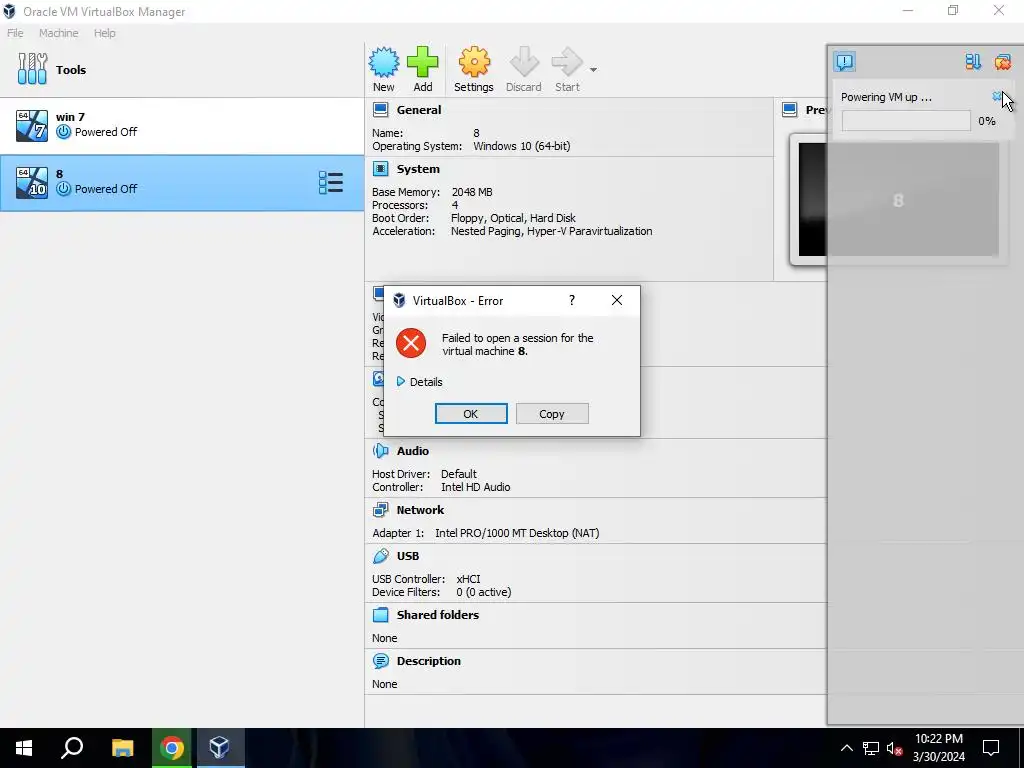The height and width of the screenshot is (768, 1024).
Task: Open the Help menu
Action: point(104,33)
